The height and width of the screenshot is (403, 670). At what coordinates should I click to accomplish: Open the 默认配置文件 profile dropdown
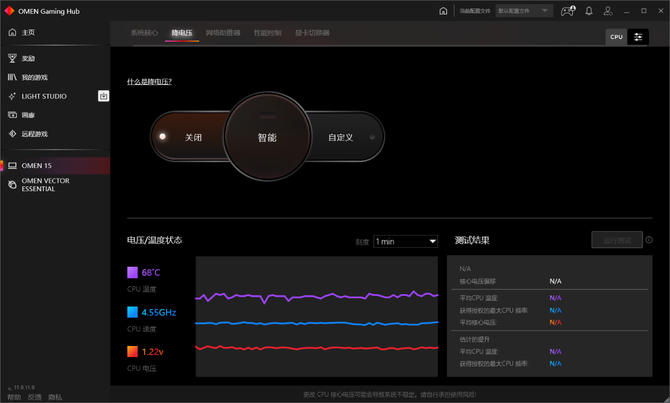(x=524, y=11)
